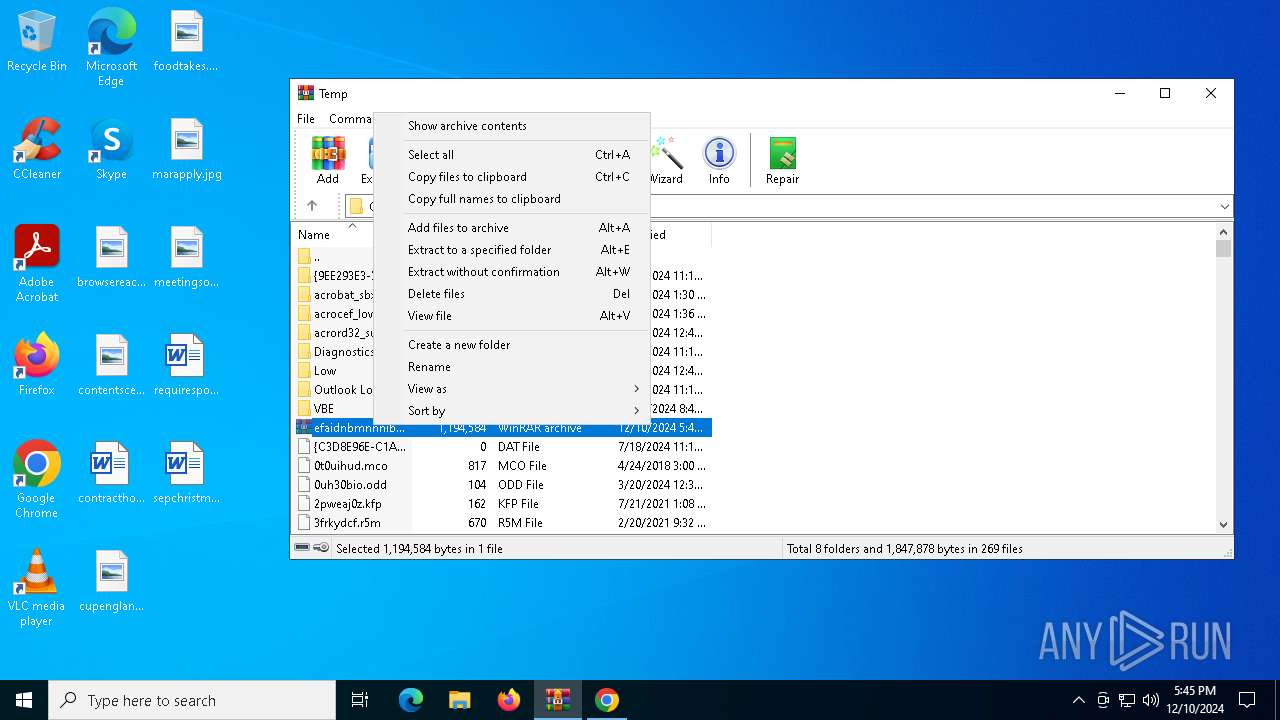Select the foodtakes image file on desktop
This screenshot has height=720, width=1280.
187,42
